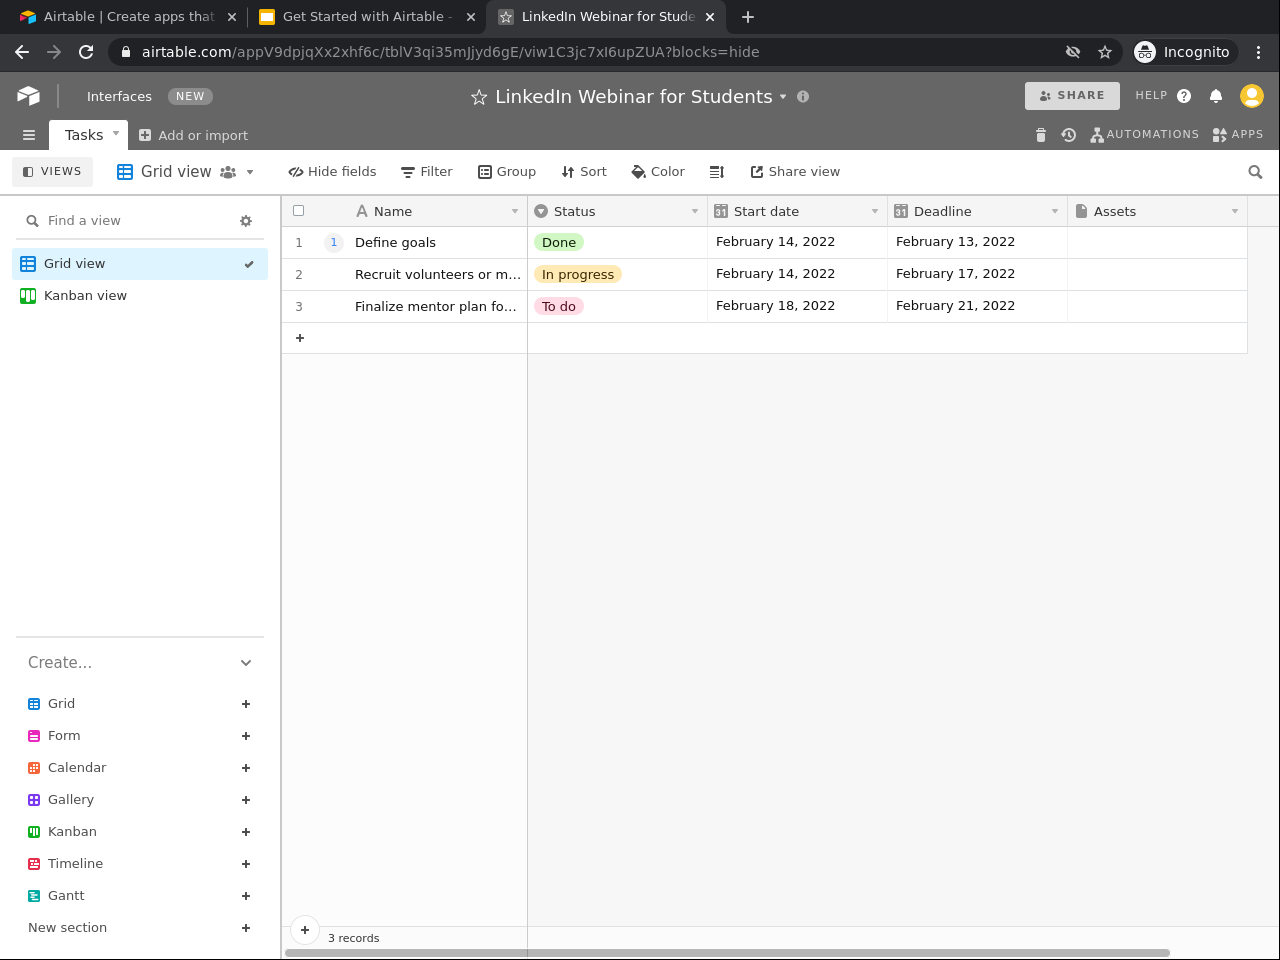Click the horizontal scrollbar below the grid
Image resolution: width=1280 pixels, height=960 pixels.
click(727, 953)
